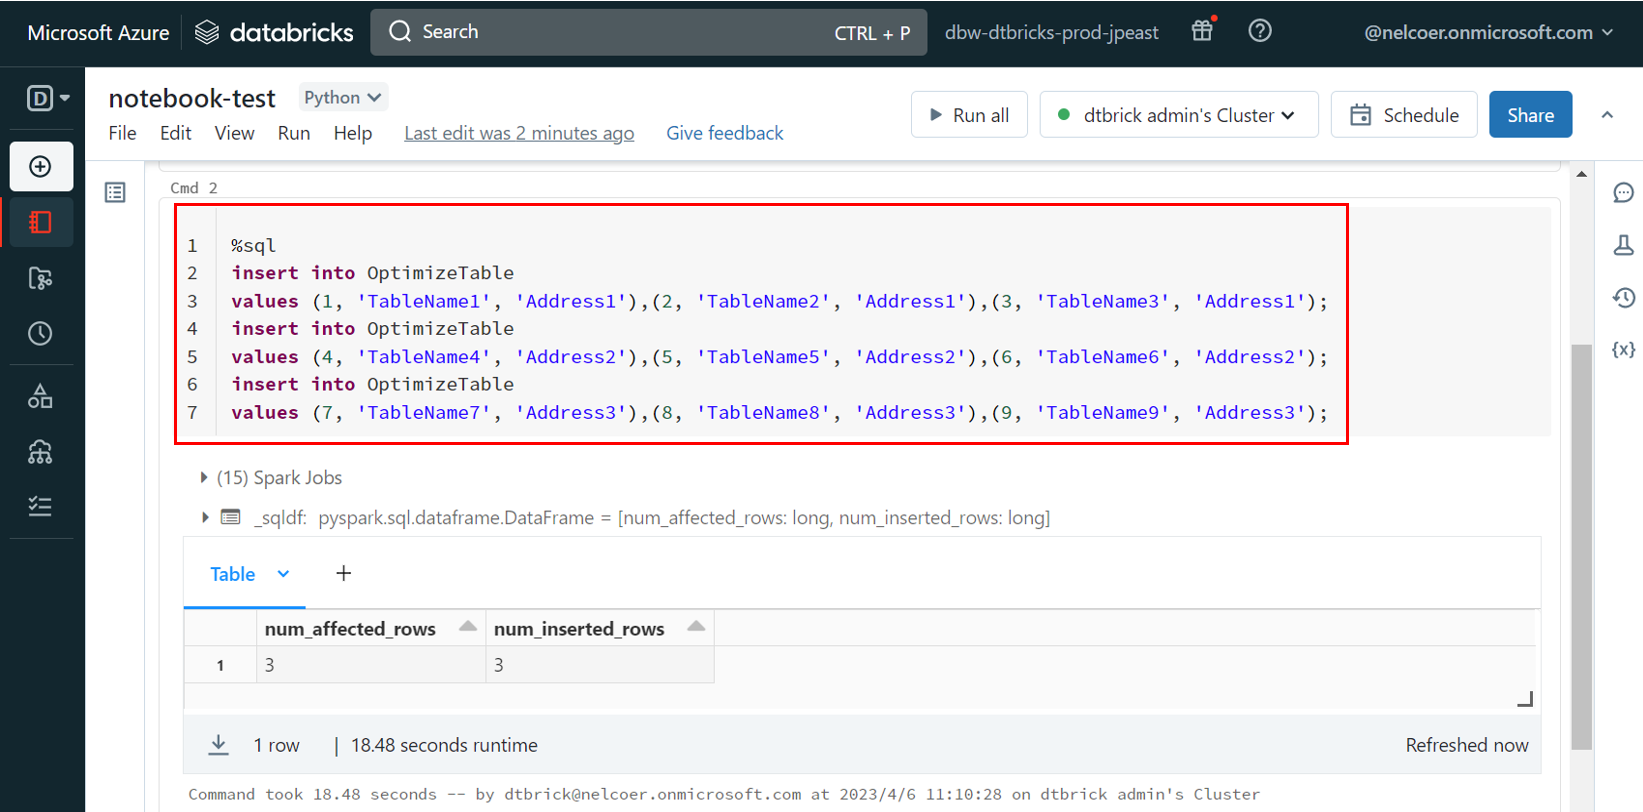Viewport: 1643px width, 812px height.
Task: Open the Python language dropdown
Action: point(342,97)
